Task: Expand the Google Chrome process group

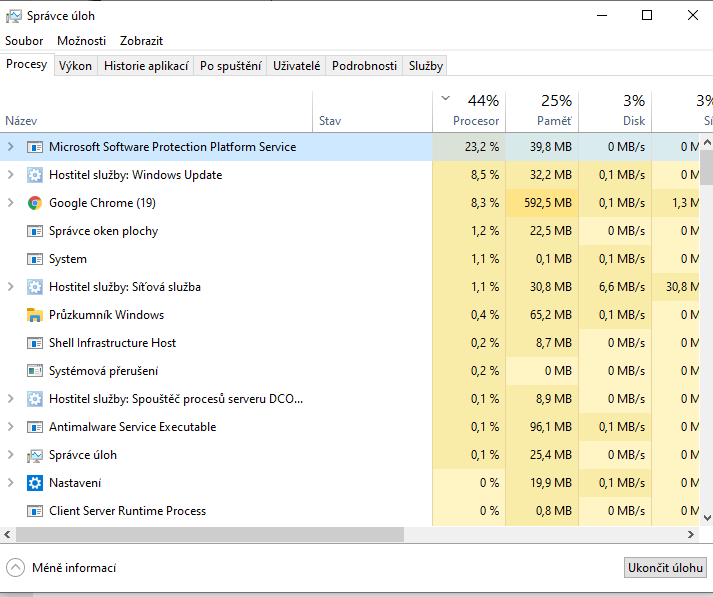Action: tap(11, 203)
